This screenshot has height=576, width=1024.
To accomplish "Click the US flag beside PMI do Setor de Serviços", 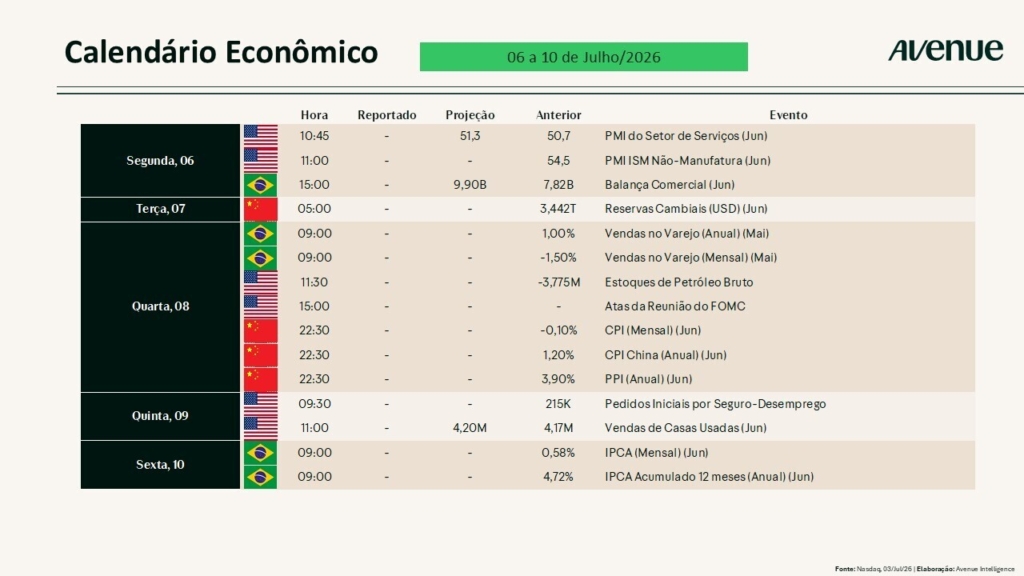I will pyautogui.click(x=261, y=136).
